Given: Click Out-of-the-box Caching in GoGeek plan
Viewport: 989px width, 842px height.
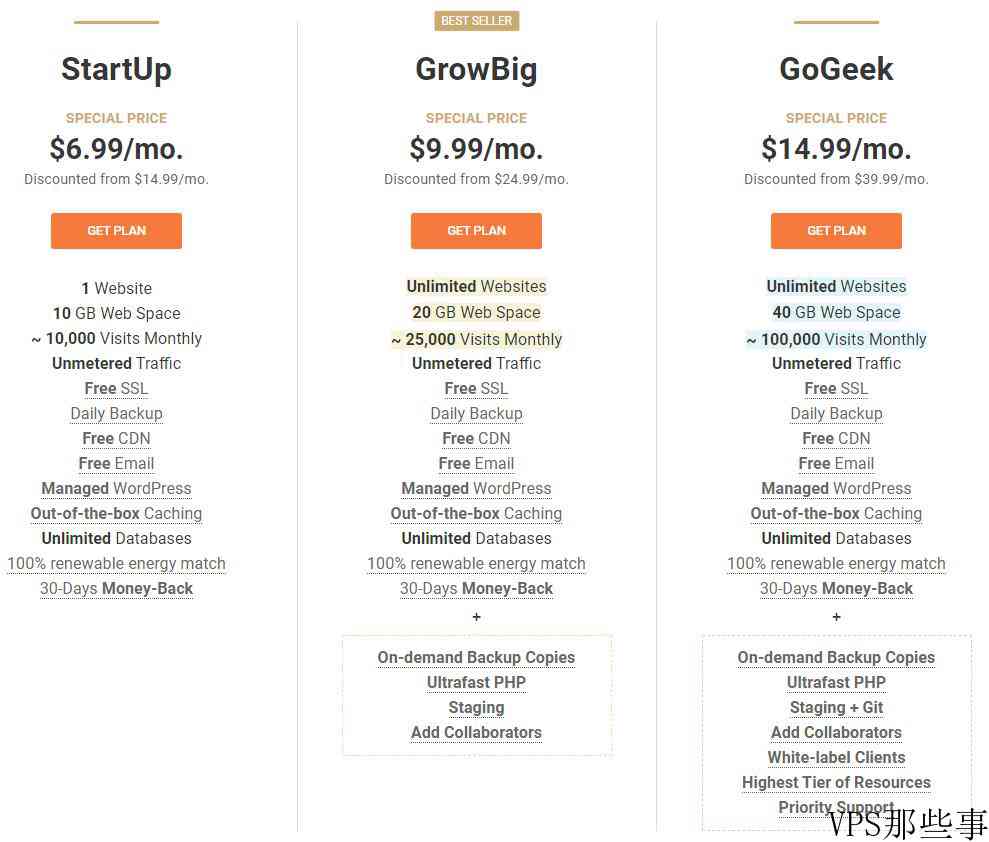Looking at the screenshot, I should [836, 513].
